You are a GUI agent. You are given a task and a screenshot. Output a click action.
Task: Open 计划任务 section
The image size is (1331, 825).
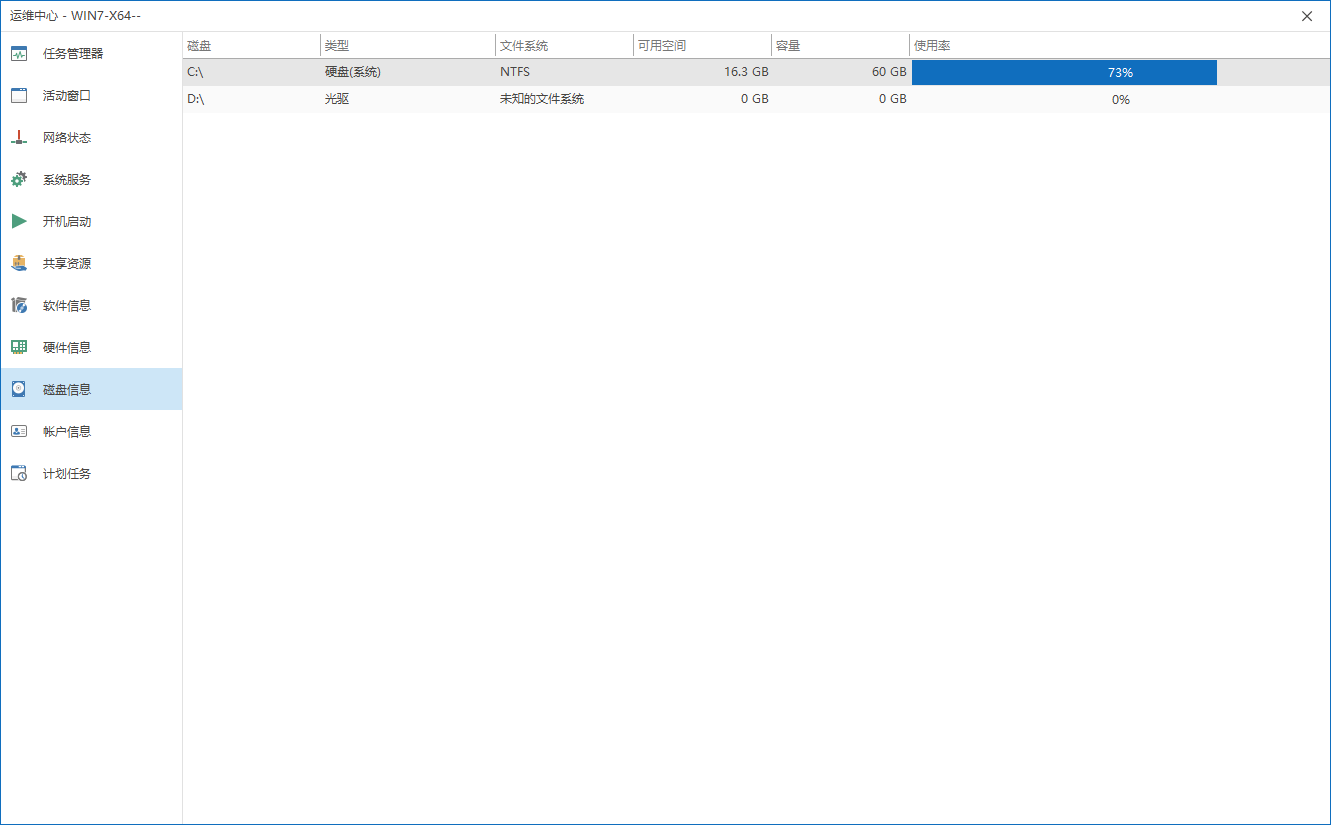[91, 473]
